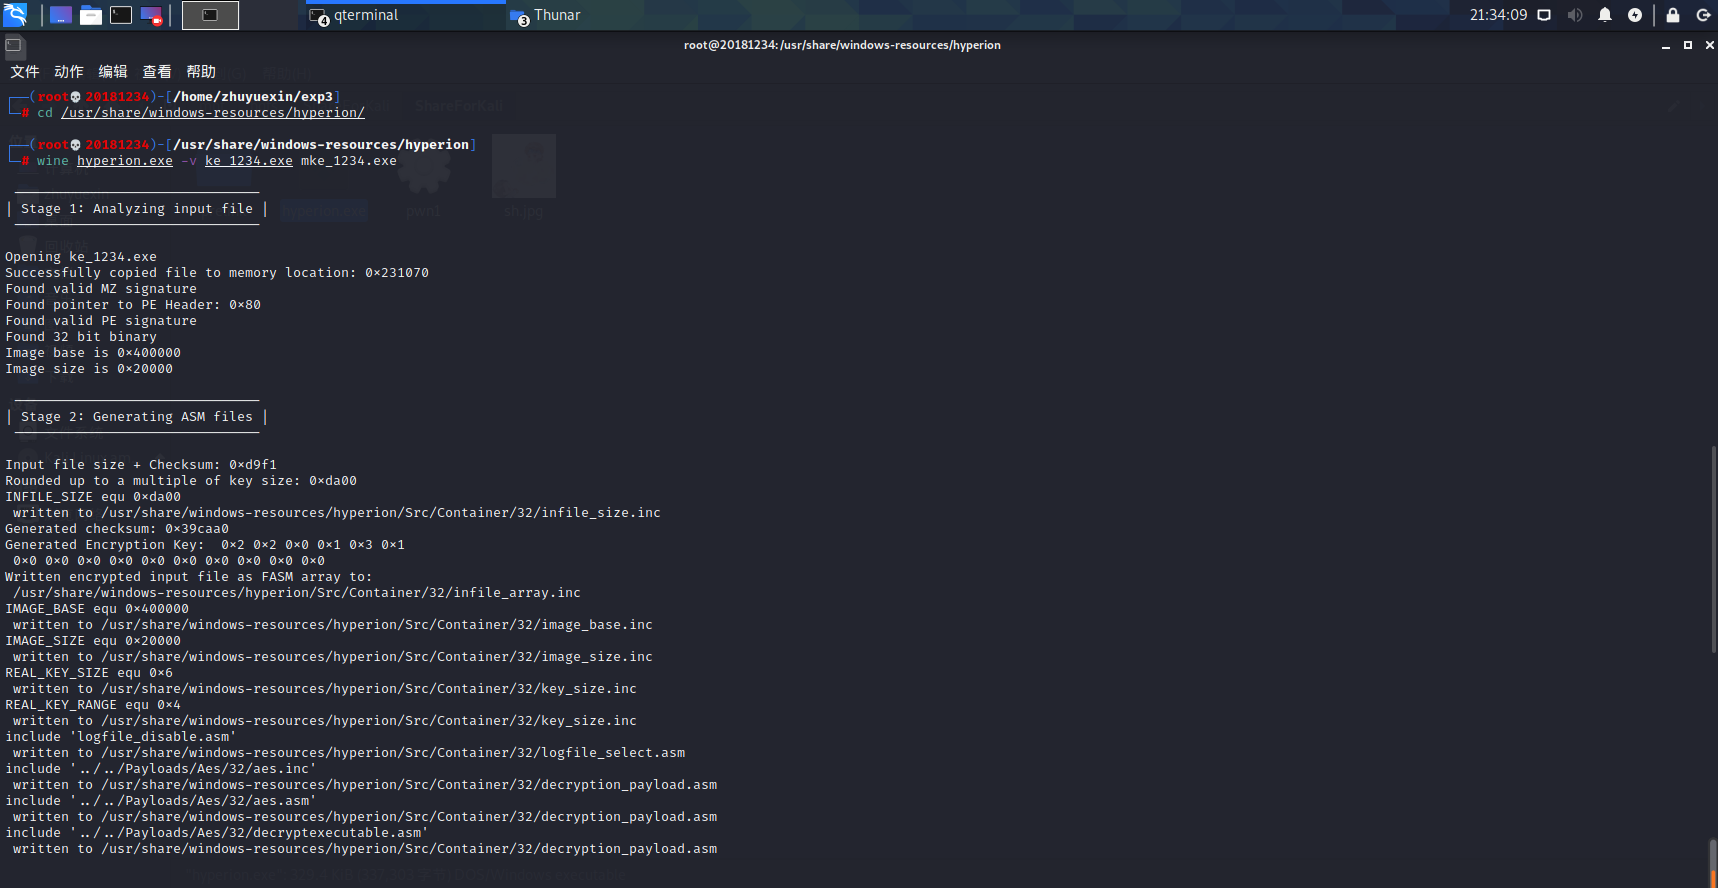Screen dimensions: 1718x888
Task: Open the 查看 (View) menu
Action: pos(157,72)
